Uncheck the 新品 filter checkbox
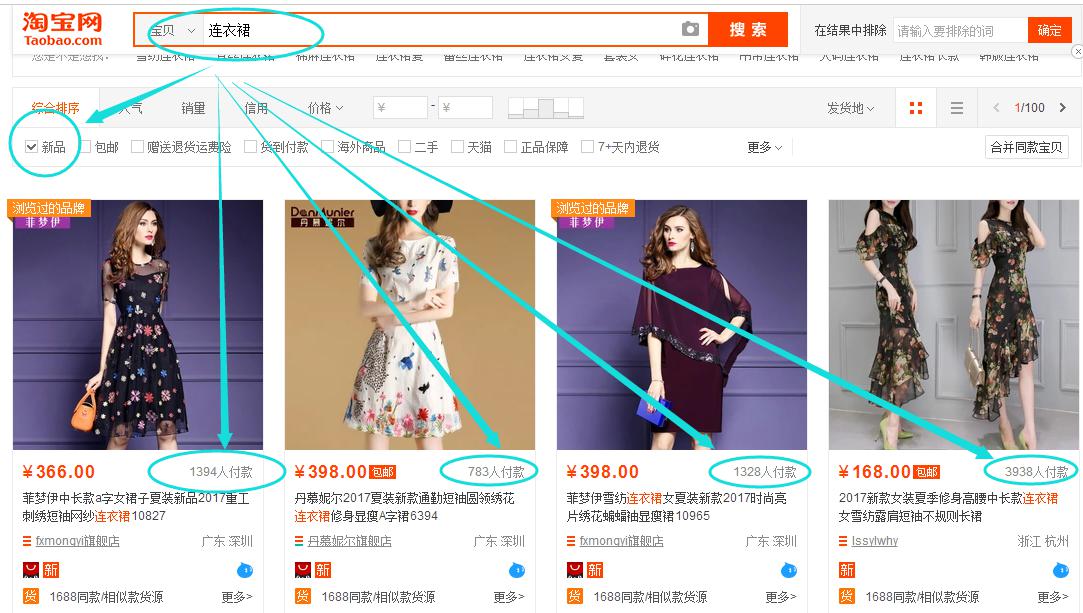 pos(32,147)
